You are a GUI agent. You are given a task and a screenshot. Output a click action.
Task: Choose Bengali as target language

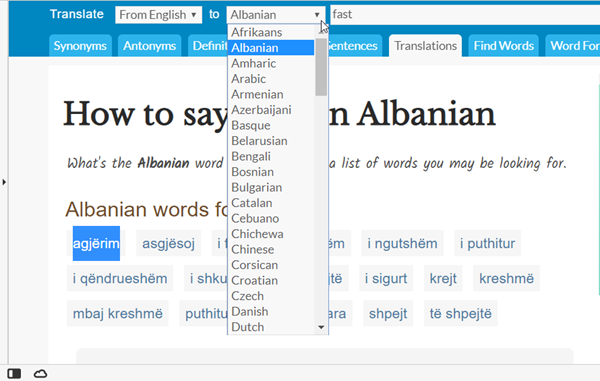(x=271, y=156)
